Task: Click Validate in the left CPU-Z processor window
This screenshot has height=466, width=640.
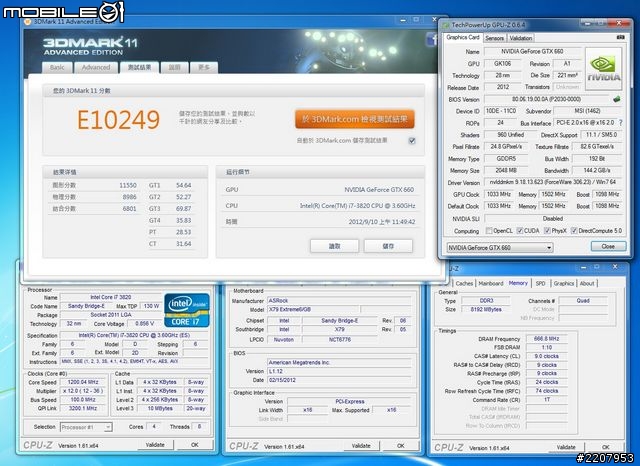Action: tap(155, 445)
